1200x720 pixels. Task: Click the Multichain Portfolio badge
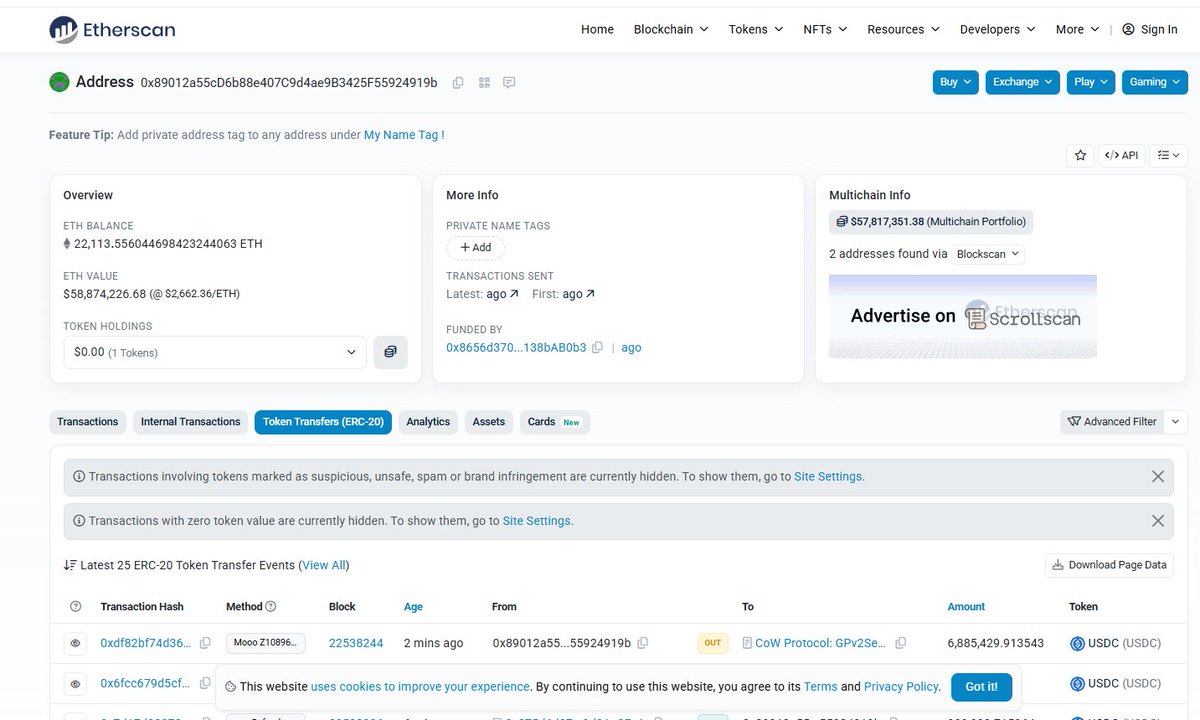(x=930, y=222)
